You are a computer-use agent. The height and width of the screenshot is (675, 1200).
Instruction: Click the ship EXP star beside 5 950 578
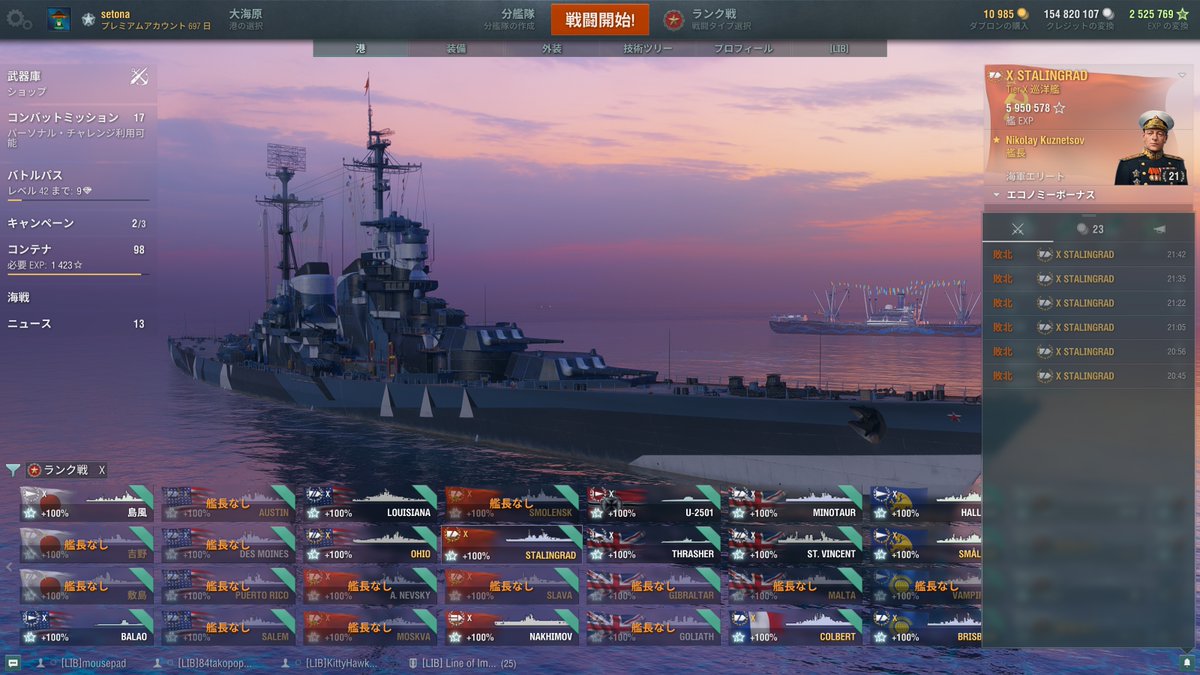click(1060, 108)
